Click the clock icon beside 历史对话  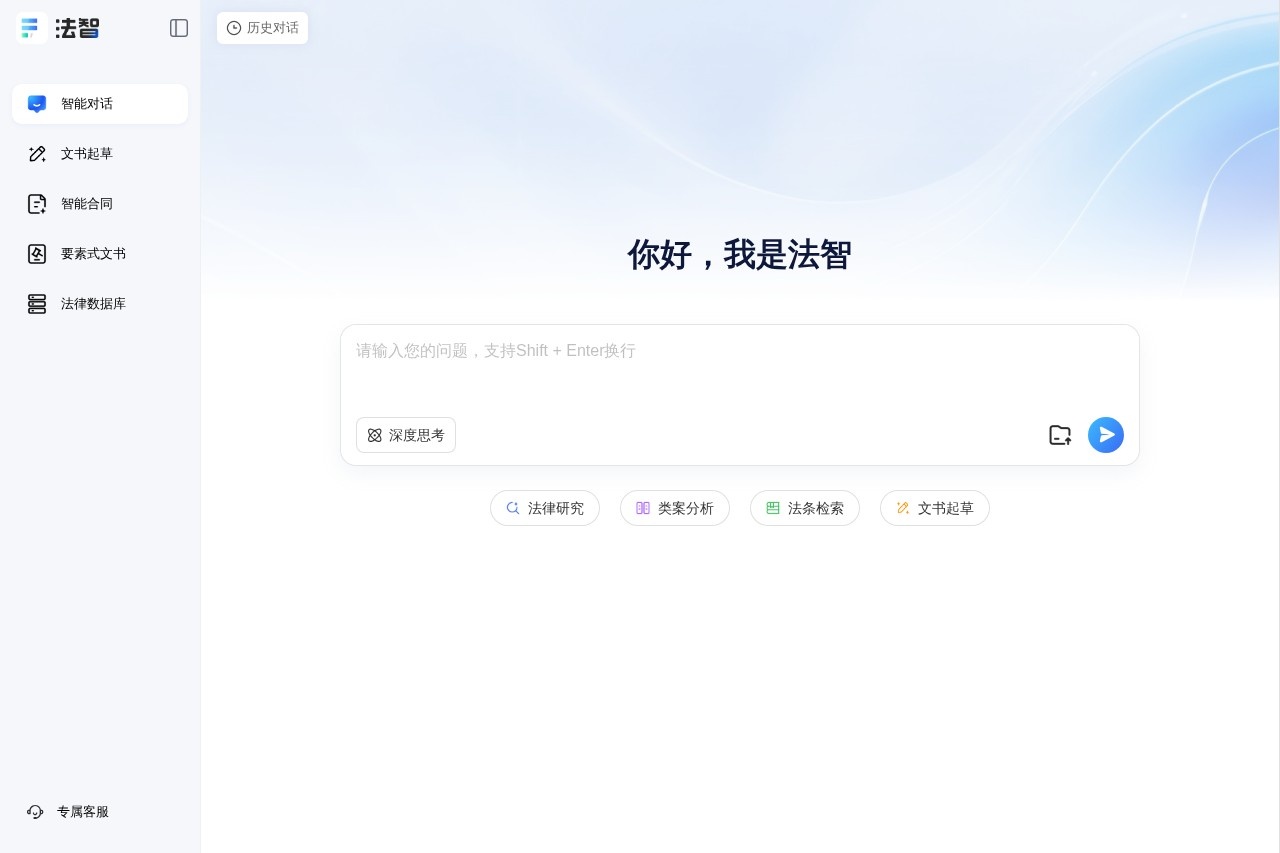point(234,28)
